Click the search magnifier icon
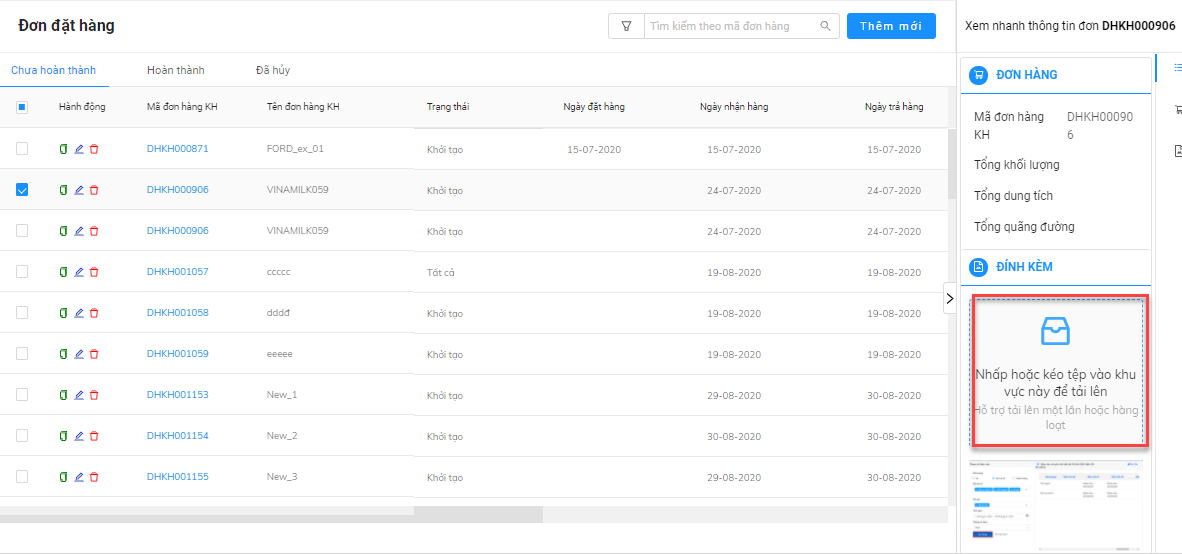Viewport: 1182px width, 554px height. [825, 26]
